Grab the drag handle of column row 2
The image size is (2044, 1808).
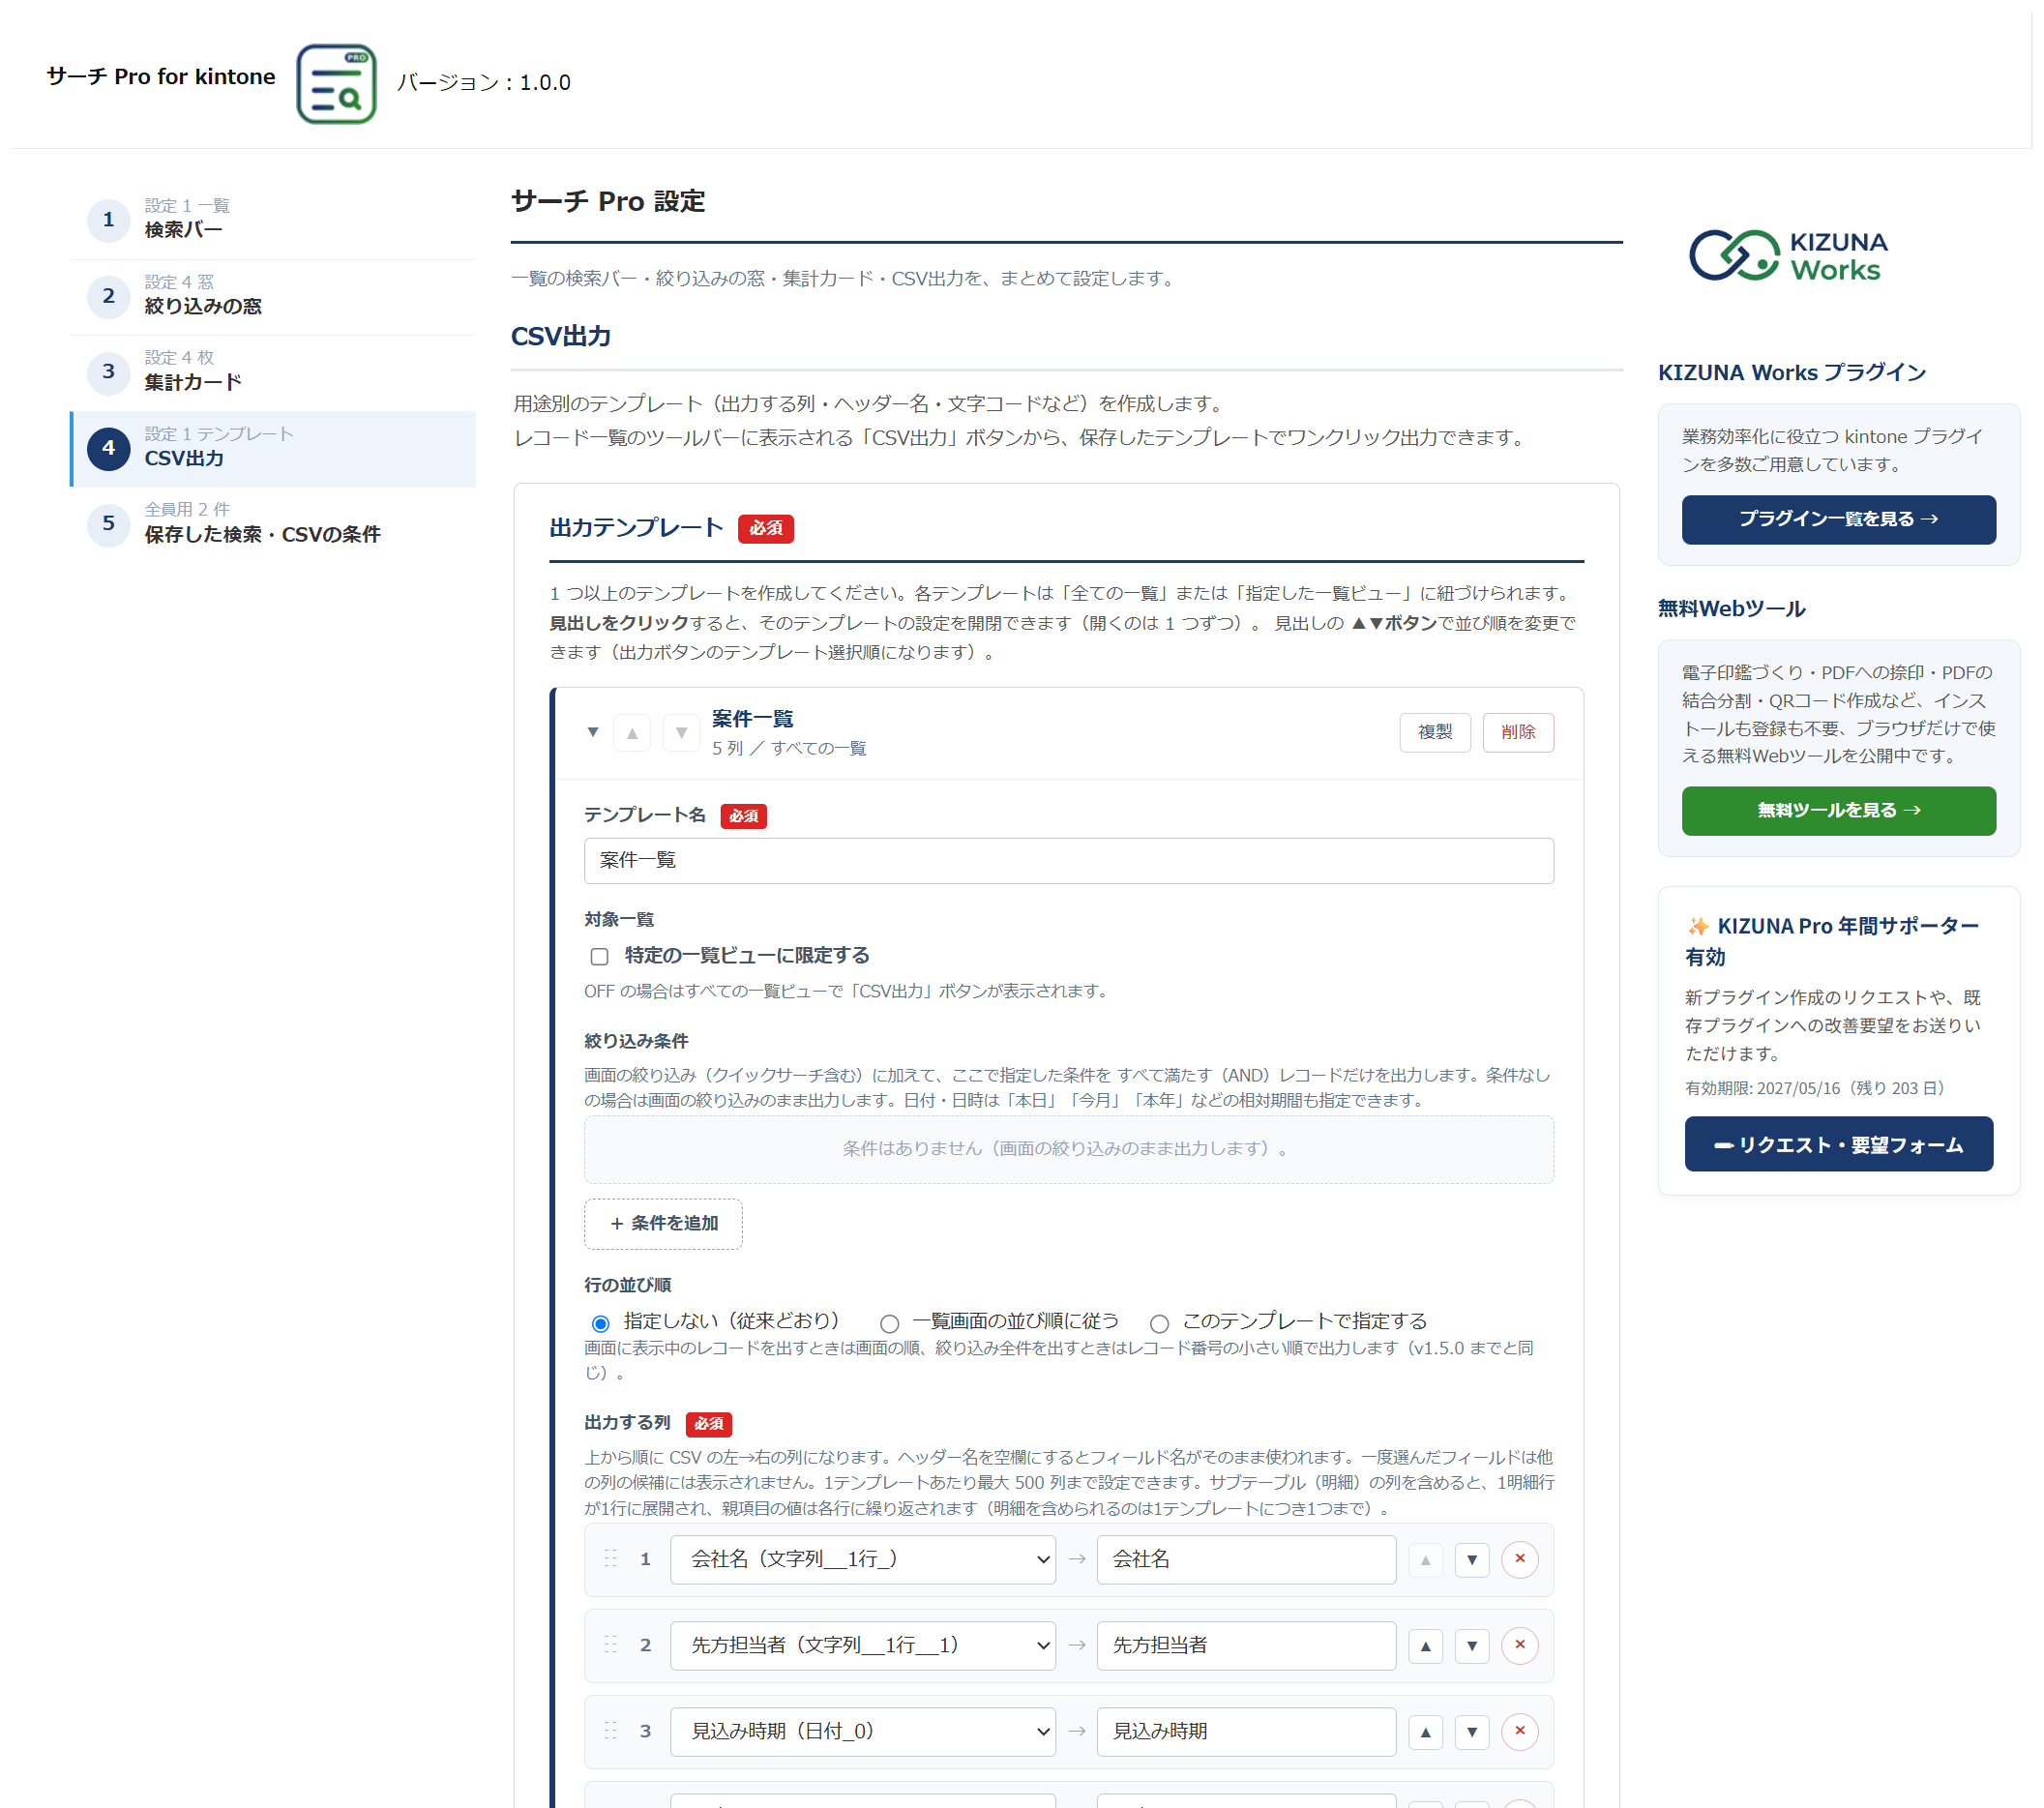click(x=610, y=1645)
